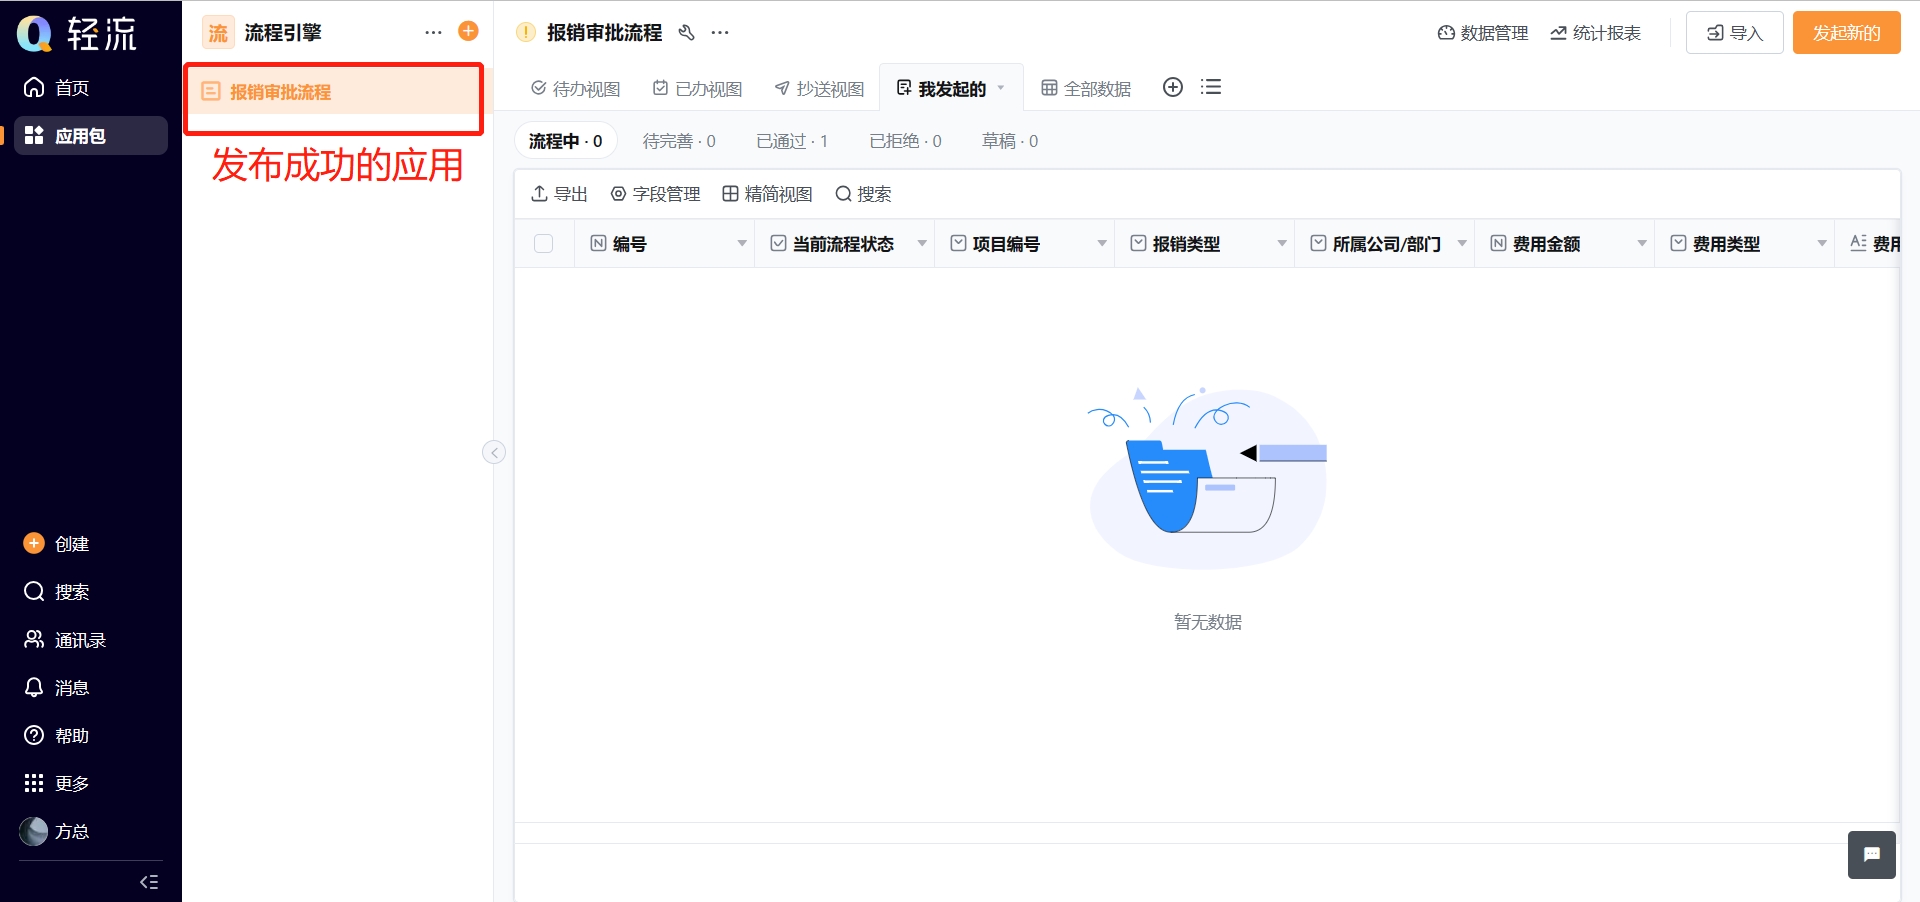Filter by 流程中 · 0
Image resolution: width=1920 pixels, height=902 pixels.
565,141
